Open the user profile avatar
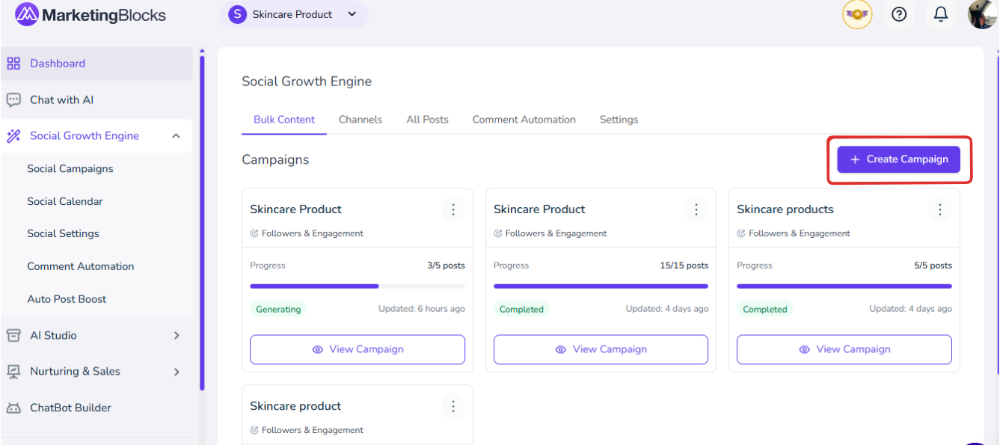Viewport: 1000px width, 445px height. coord(982,15)
